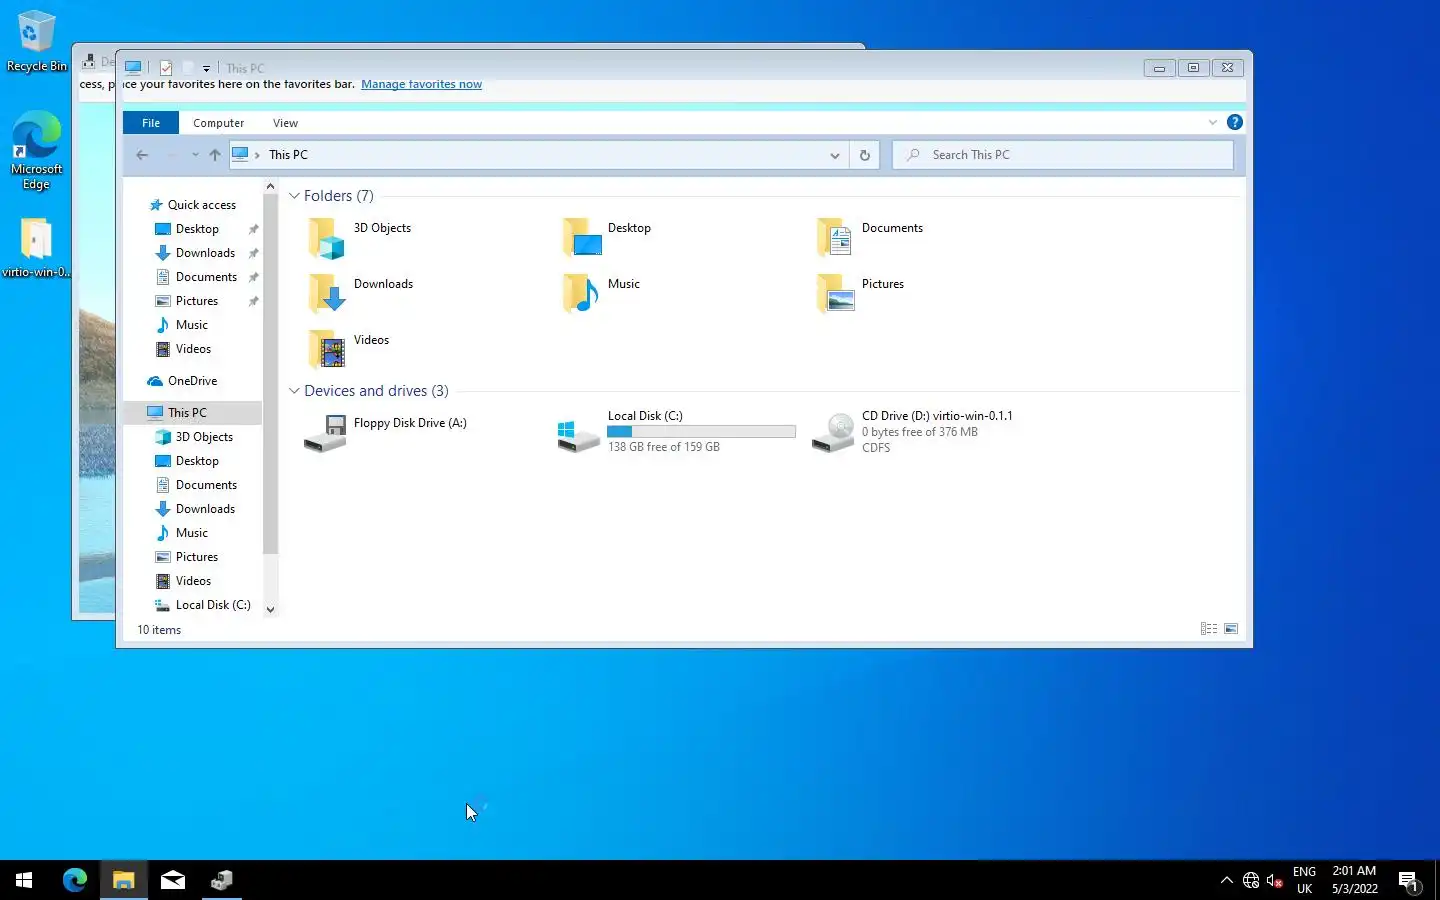Select pinned Pictures under Quick access
The image size is (1440, 900).
(x=197, y=301)
